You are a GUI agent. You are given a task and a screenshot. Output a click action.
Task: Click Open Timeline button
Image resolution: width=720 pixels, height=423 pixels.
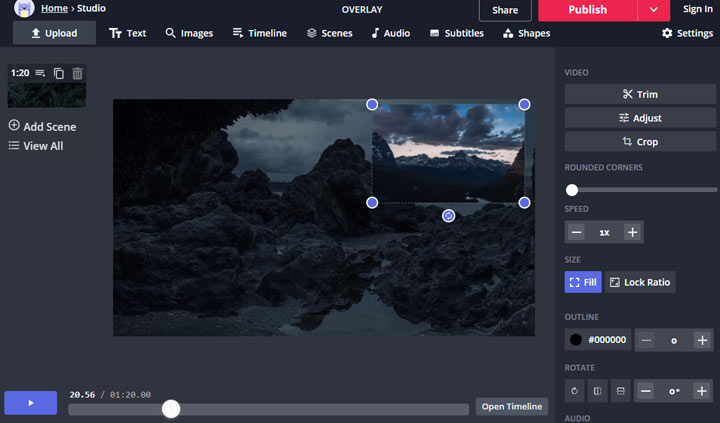[x=512, y=406]
